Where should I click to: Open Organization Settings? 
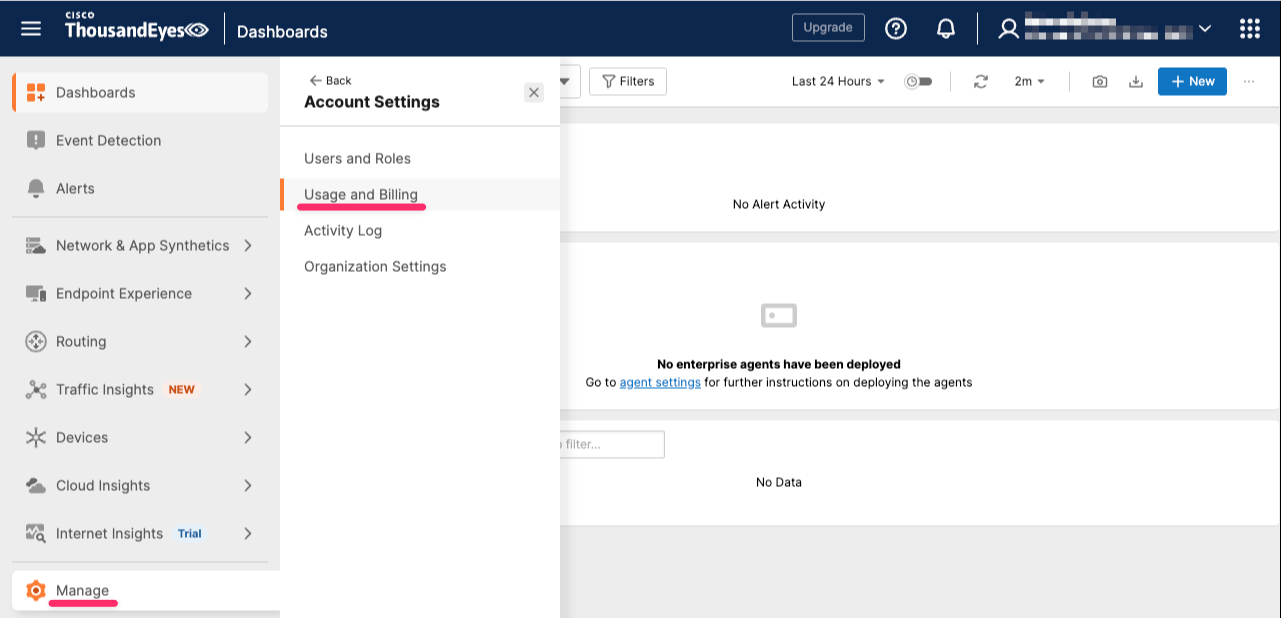(375, 267)
